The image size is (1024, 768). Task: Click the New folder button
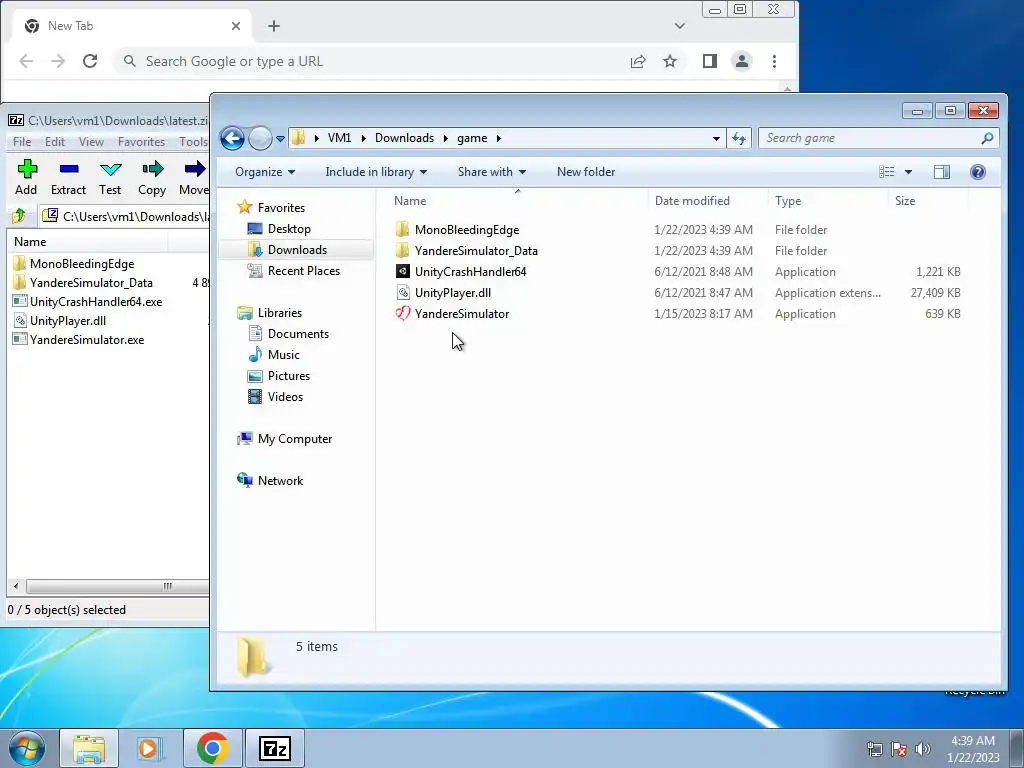pyautogui.click(x=586, y=172)
